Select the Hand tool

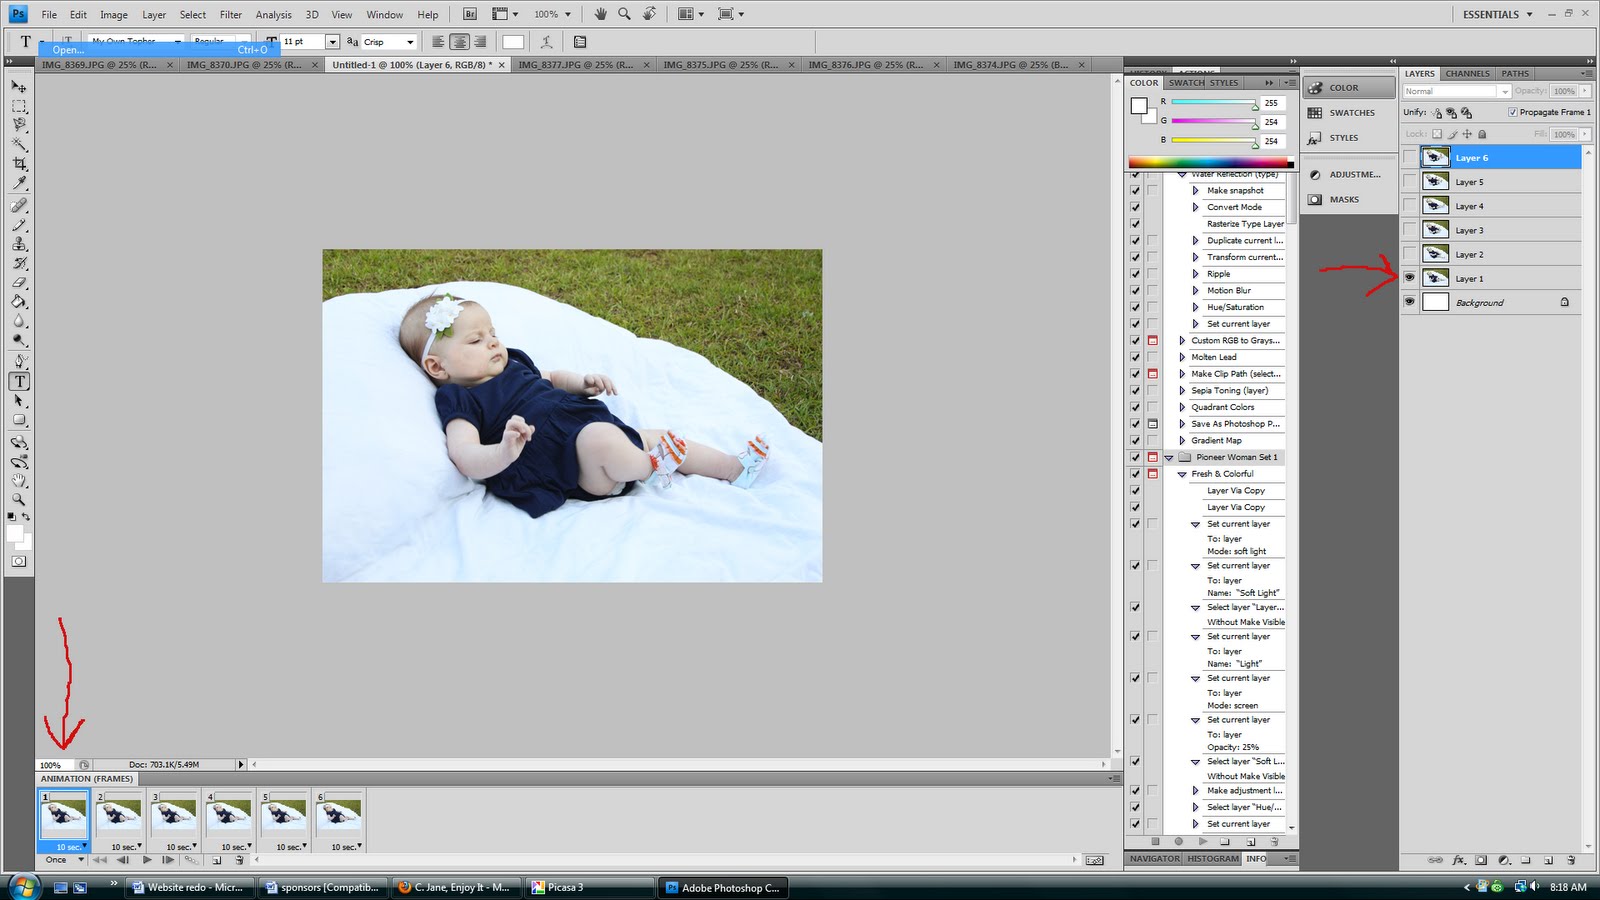(x=19, y=481)
